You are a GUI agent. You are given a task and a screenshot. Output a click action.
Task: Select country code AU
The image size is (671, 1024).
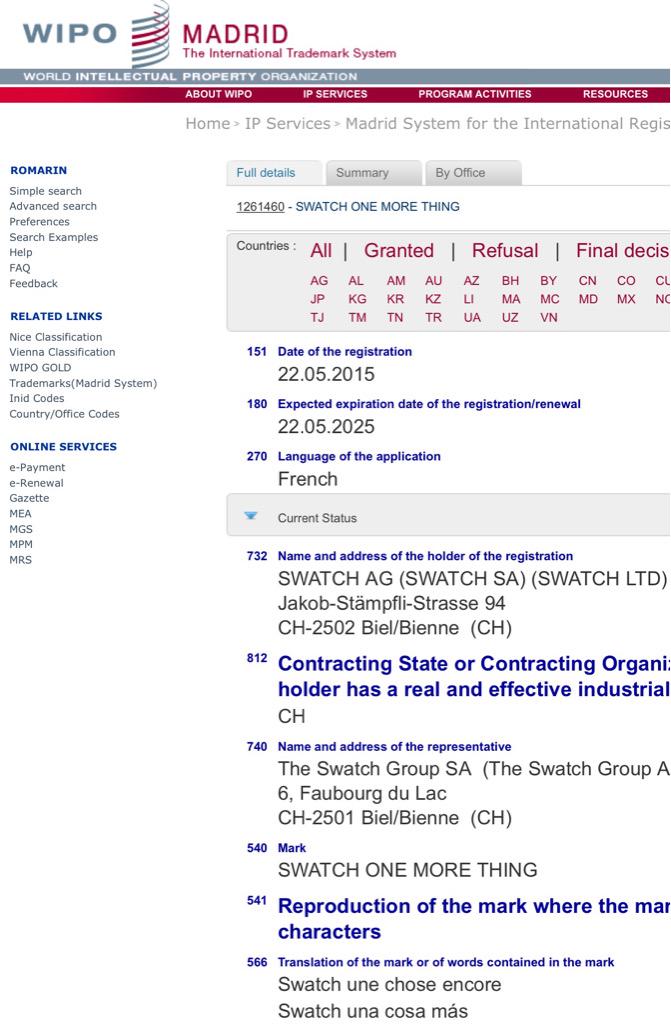[x=433, y=281]
